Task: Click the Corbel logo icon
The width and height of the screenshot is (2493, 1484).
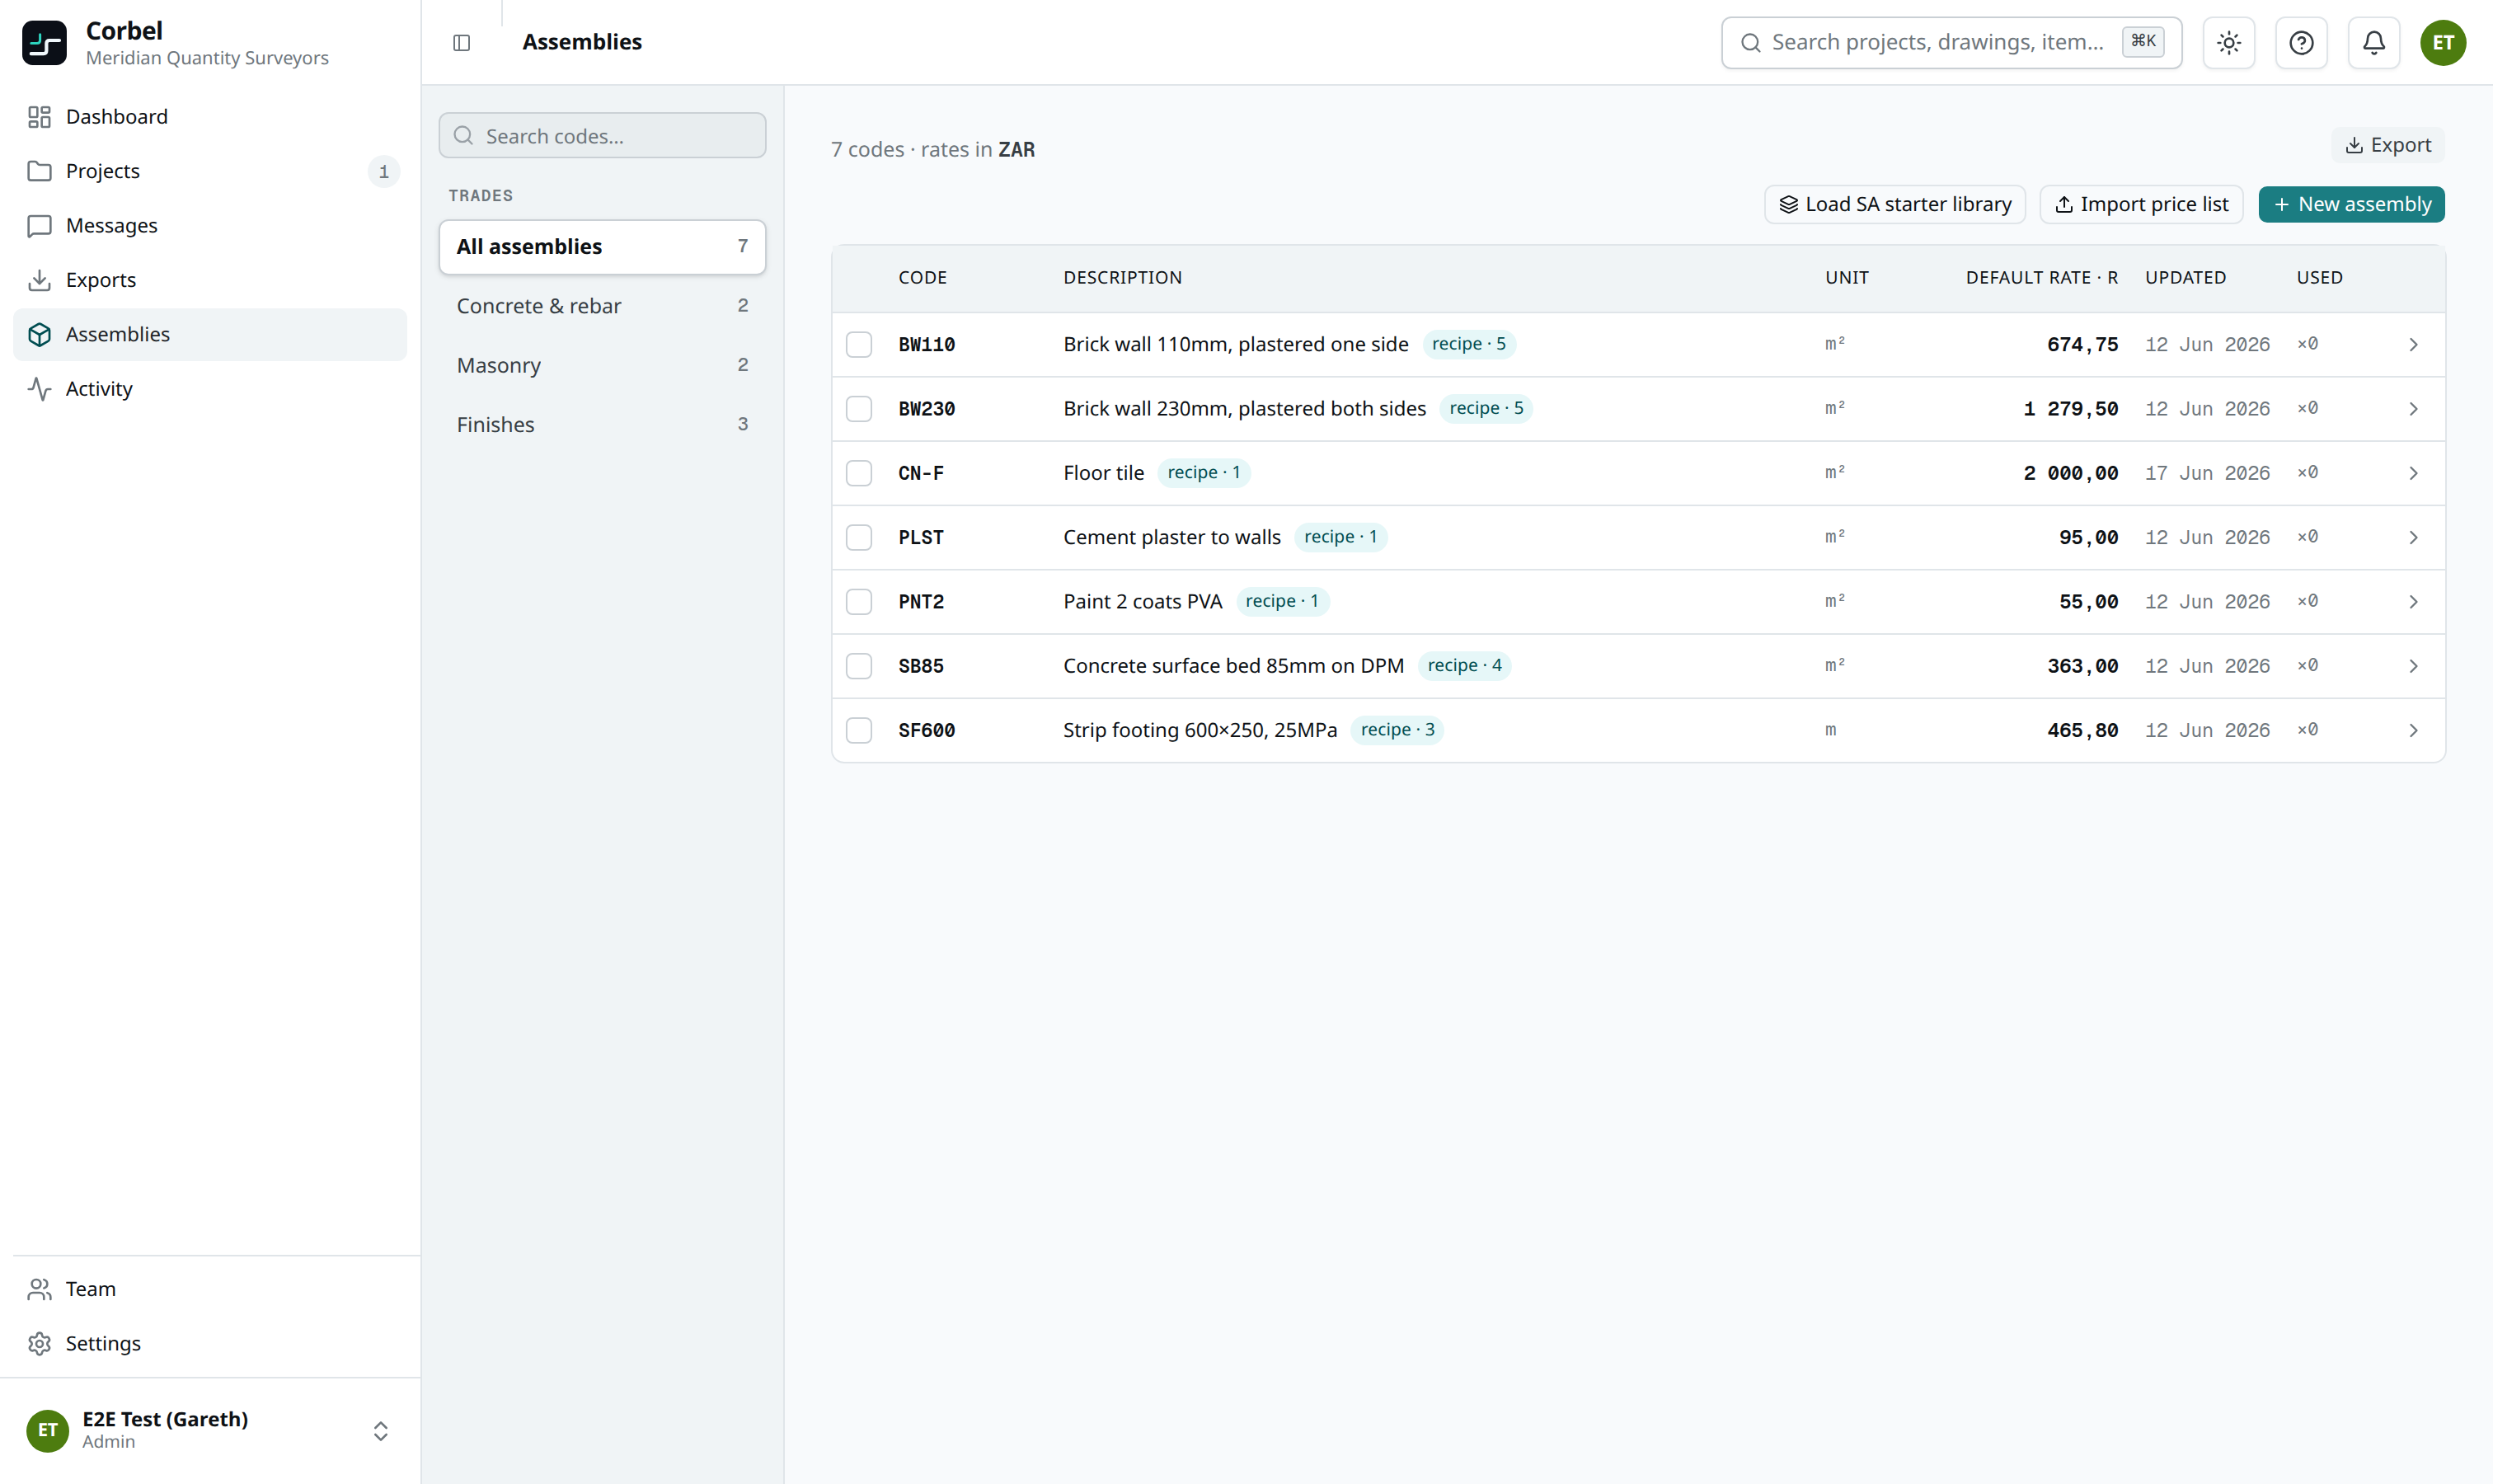Action: point(44,43)
